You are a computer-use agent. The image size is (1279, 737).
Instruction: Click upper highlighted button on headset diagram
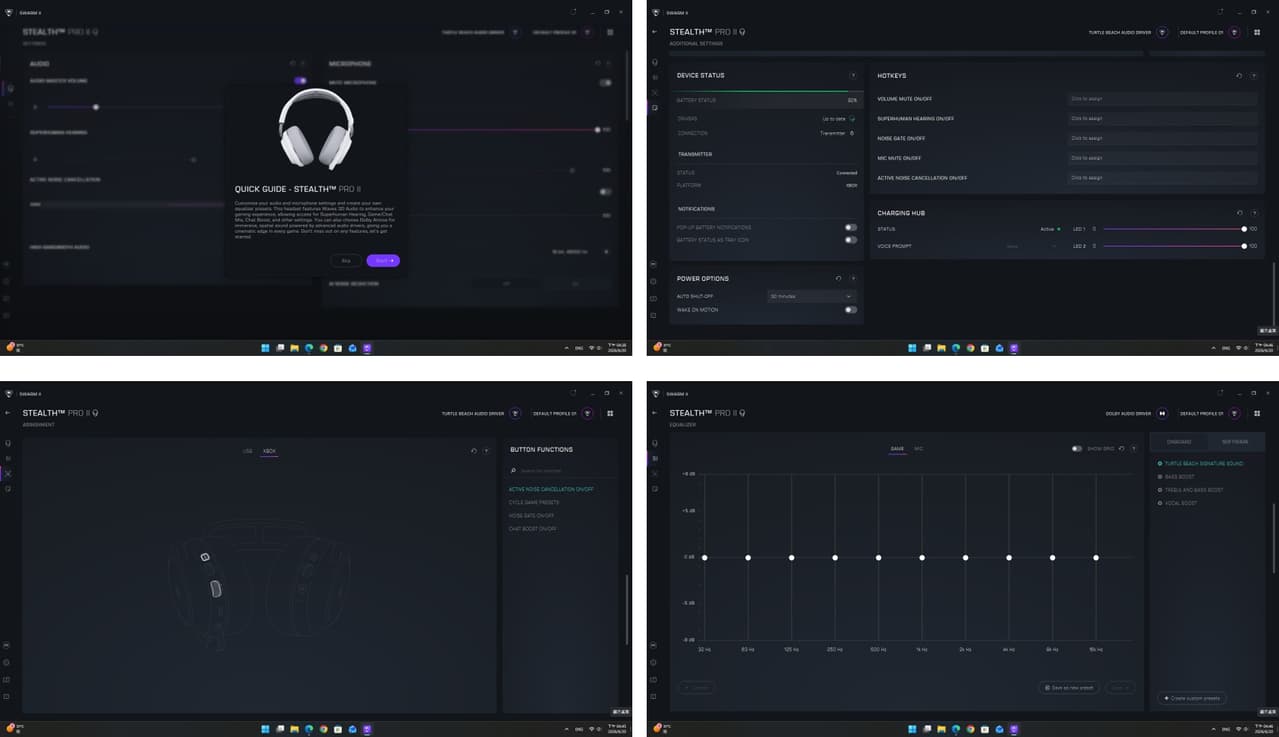204,556
